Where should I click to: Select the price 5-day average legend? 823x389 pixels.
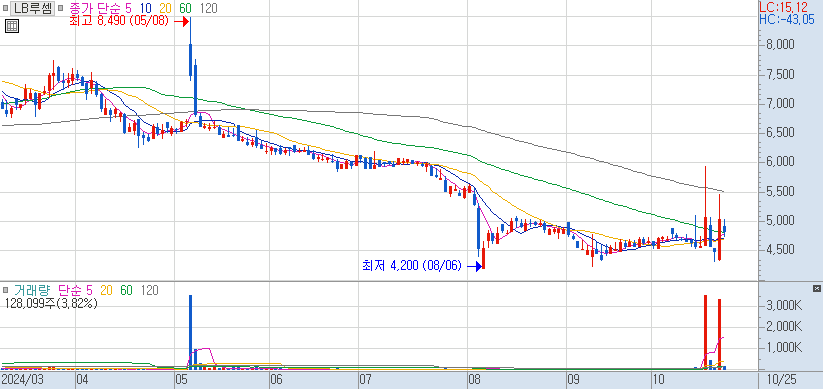[x=128, y=8]
